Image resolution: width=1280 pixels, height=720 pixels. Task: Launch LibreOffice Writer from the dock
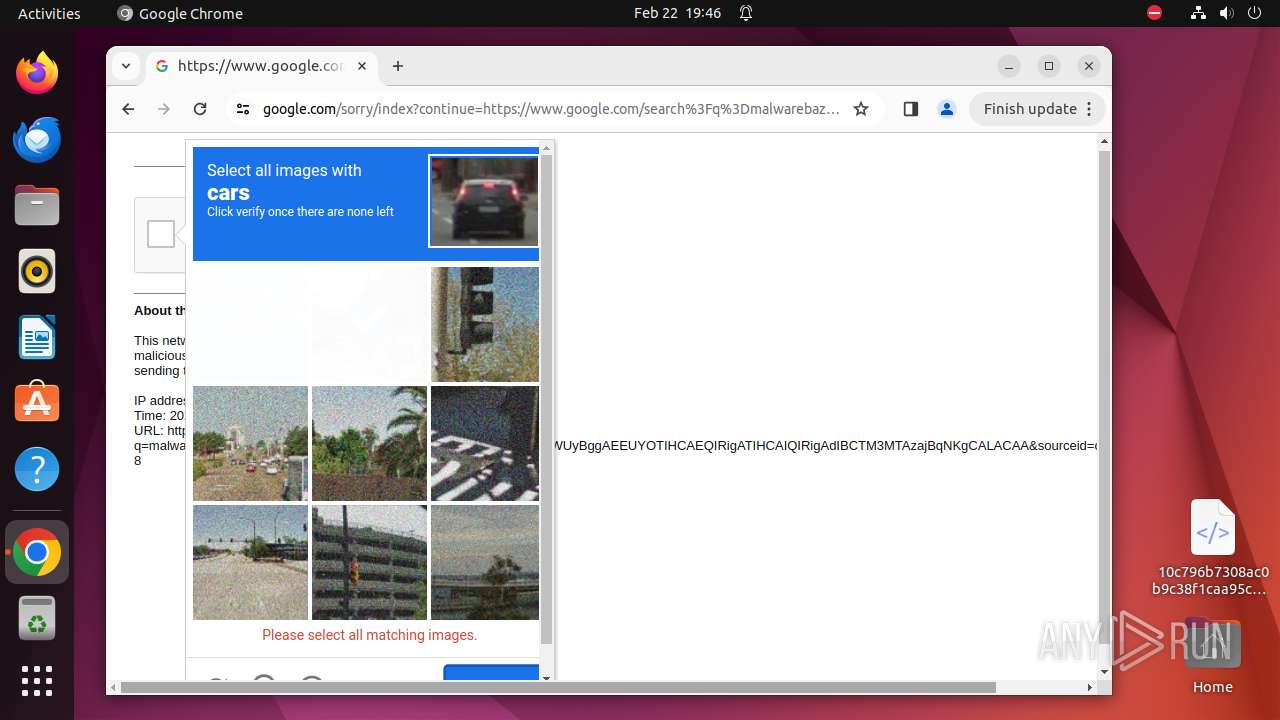pyautogui.click(x=37, y=337)
